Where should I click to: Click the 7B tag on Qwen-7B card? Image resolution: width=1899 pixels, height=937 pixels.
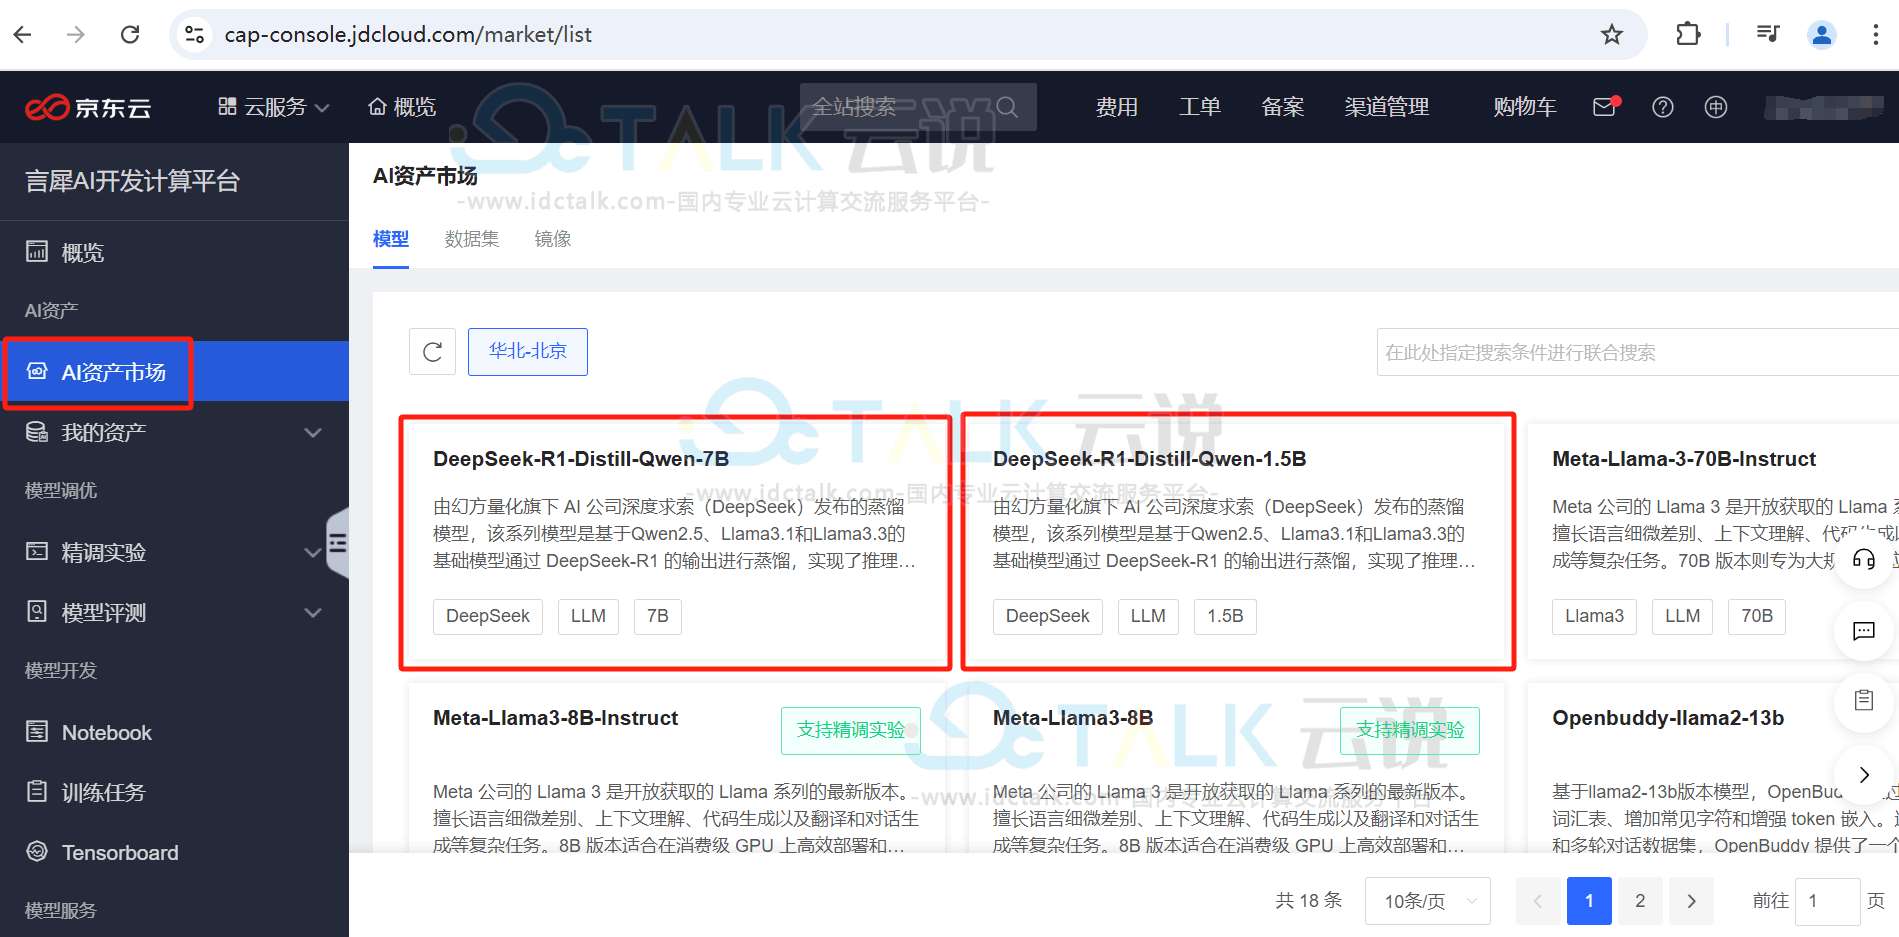[658, 616]
